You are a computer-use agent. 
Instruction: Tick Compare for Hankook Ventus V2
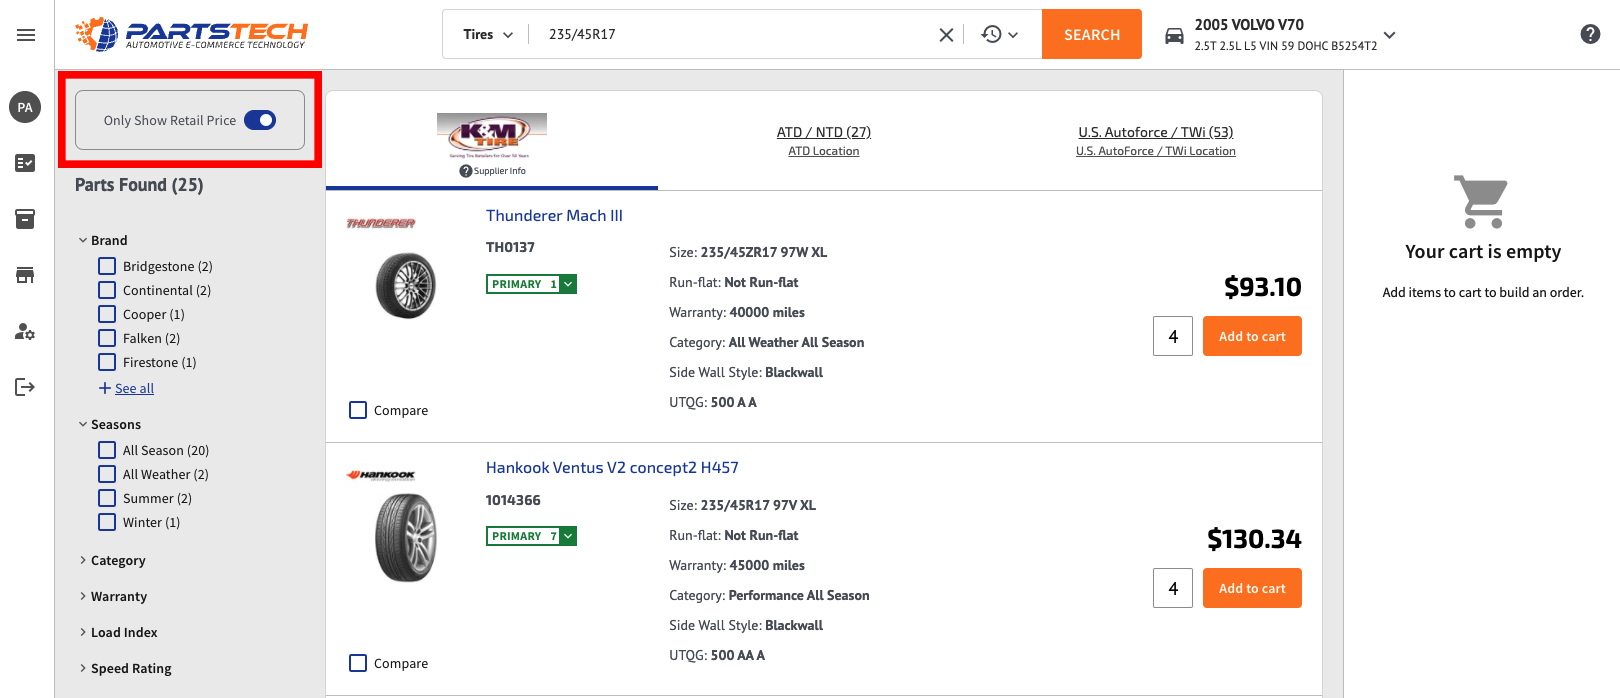click(358, 663)
